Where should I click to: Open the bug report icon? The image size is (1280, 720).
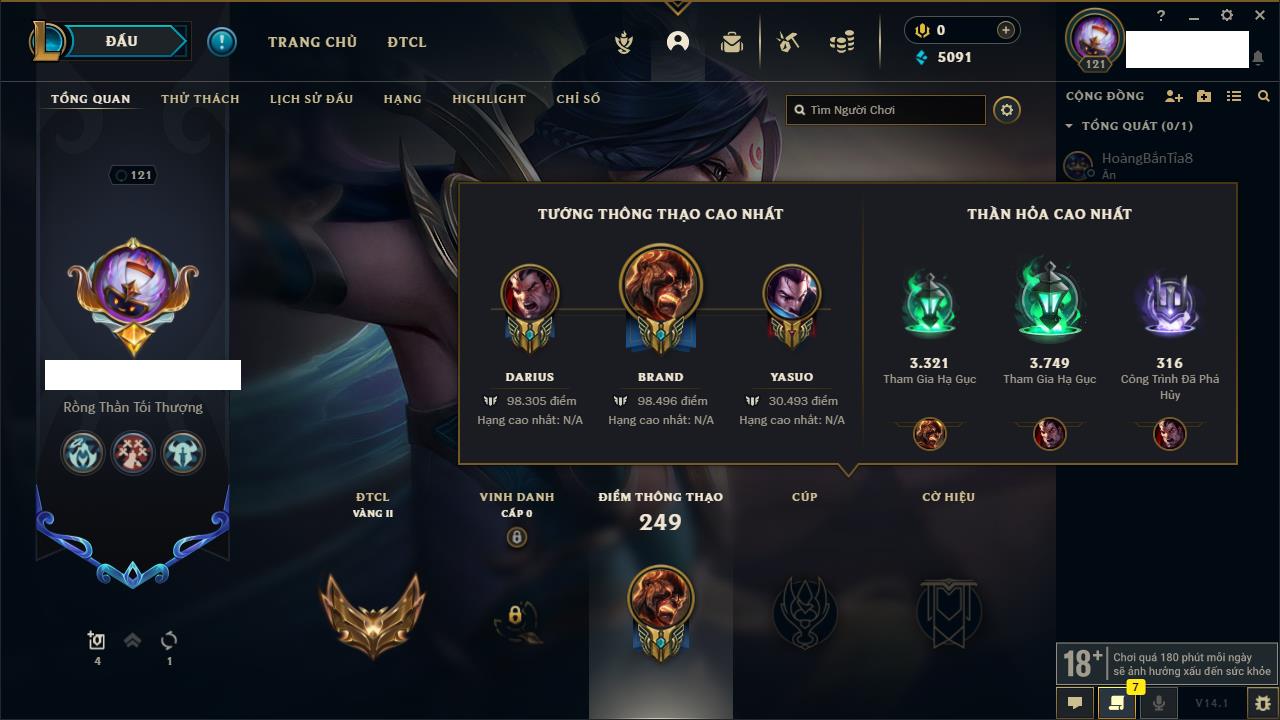tap(1262, 703)
